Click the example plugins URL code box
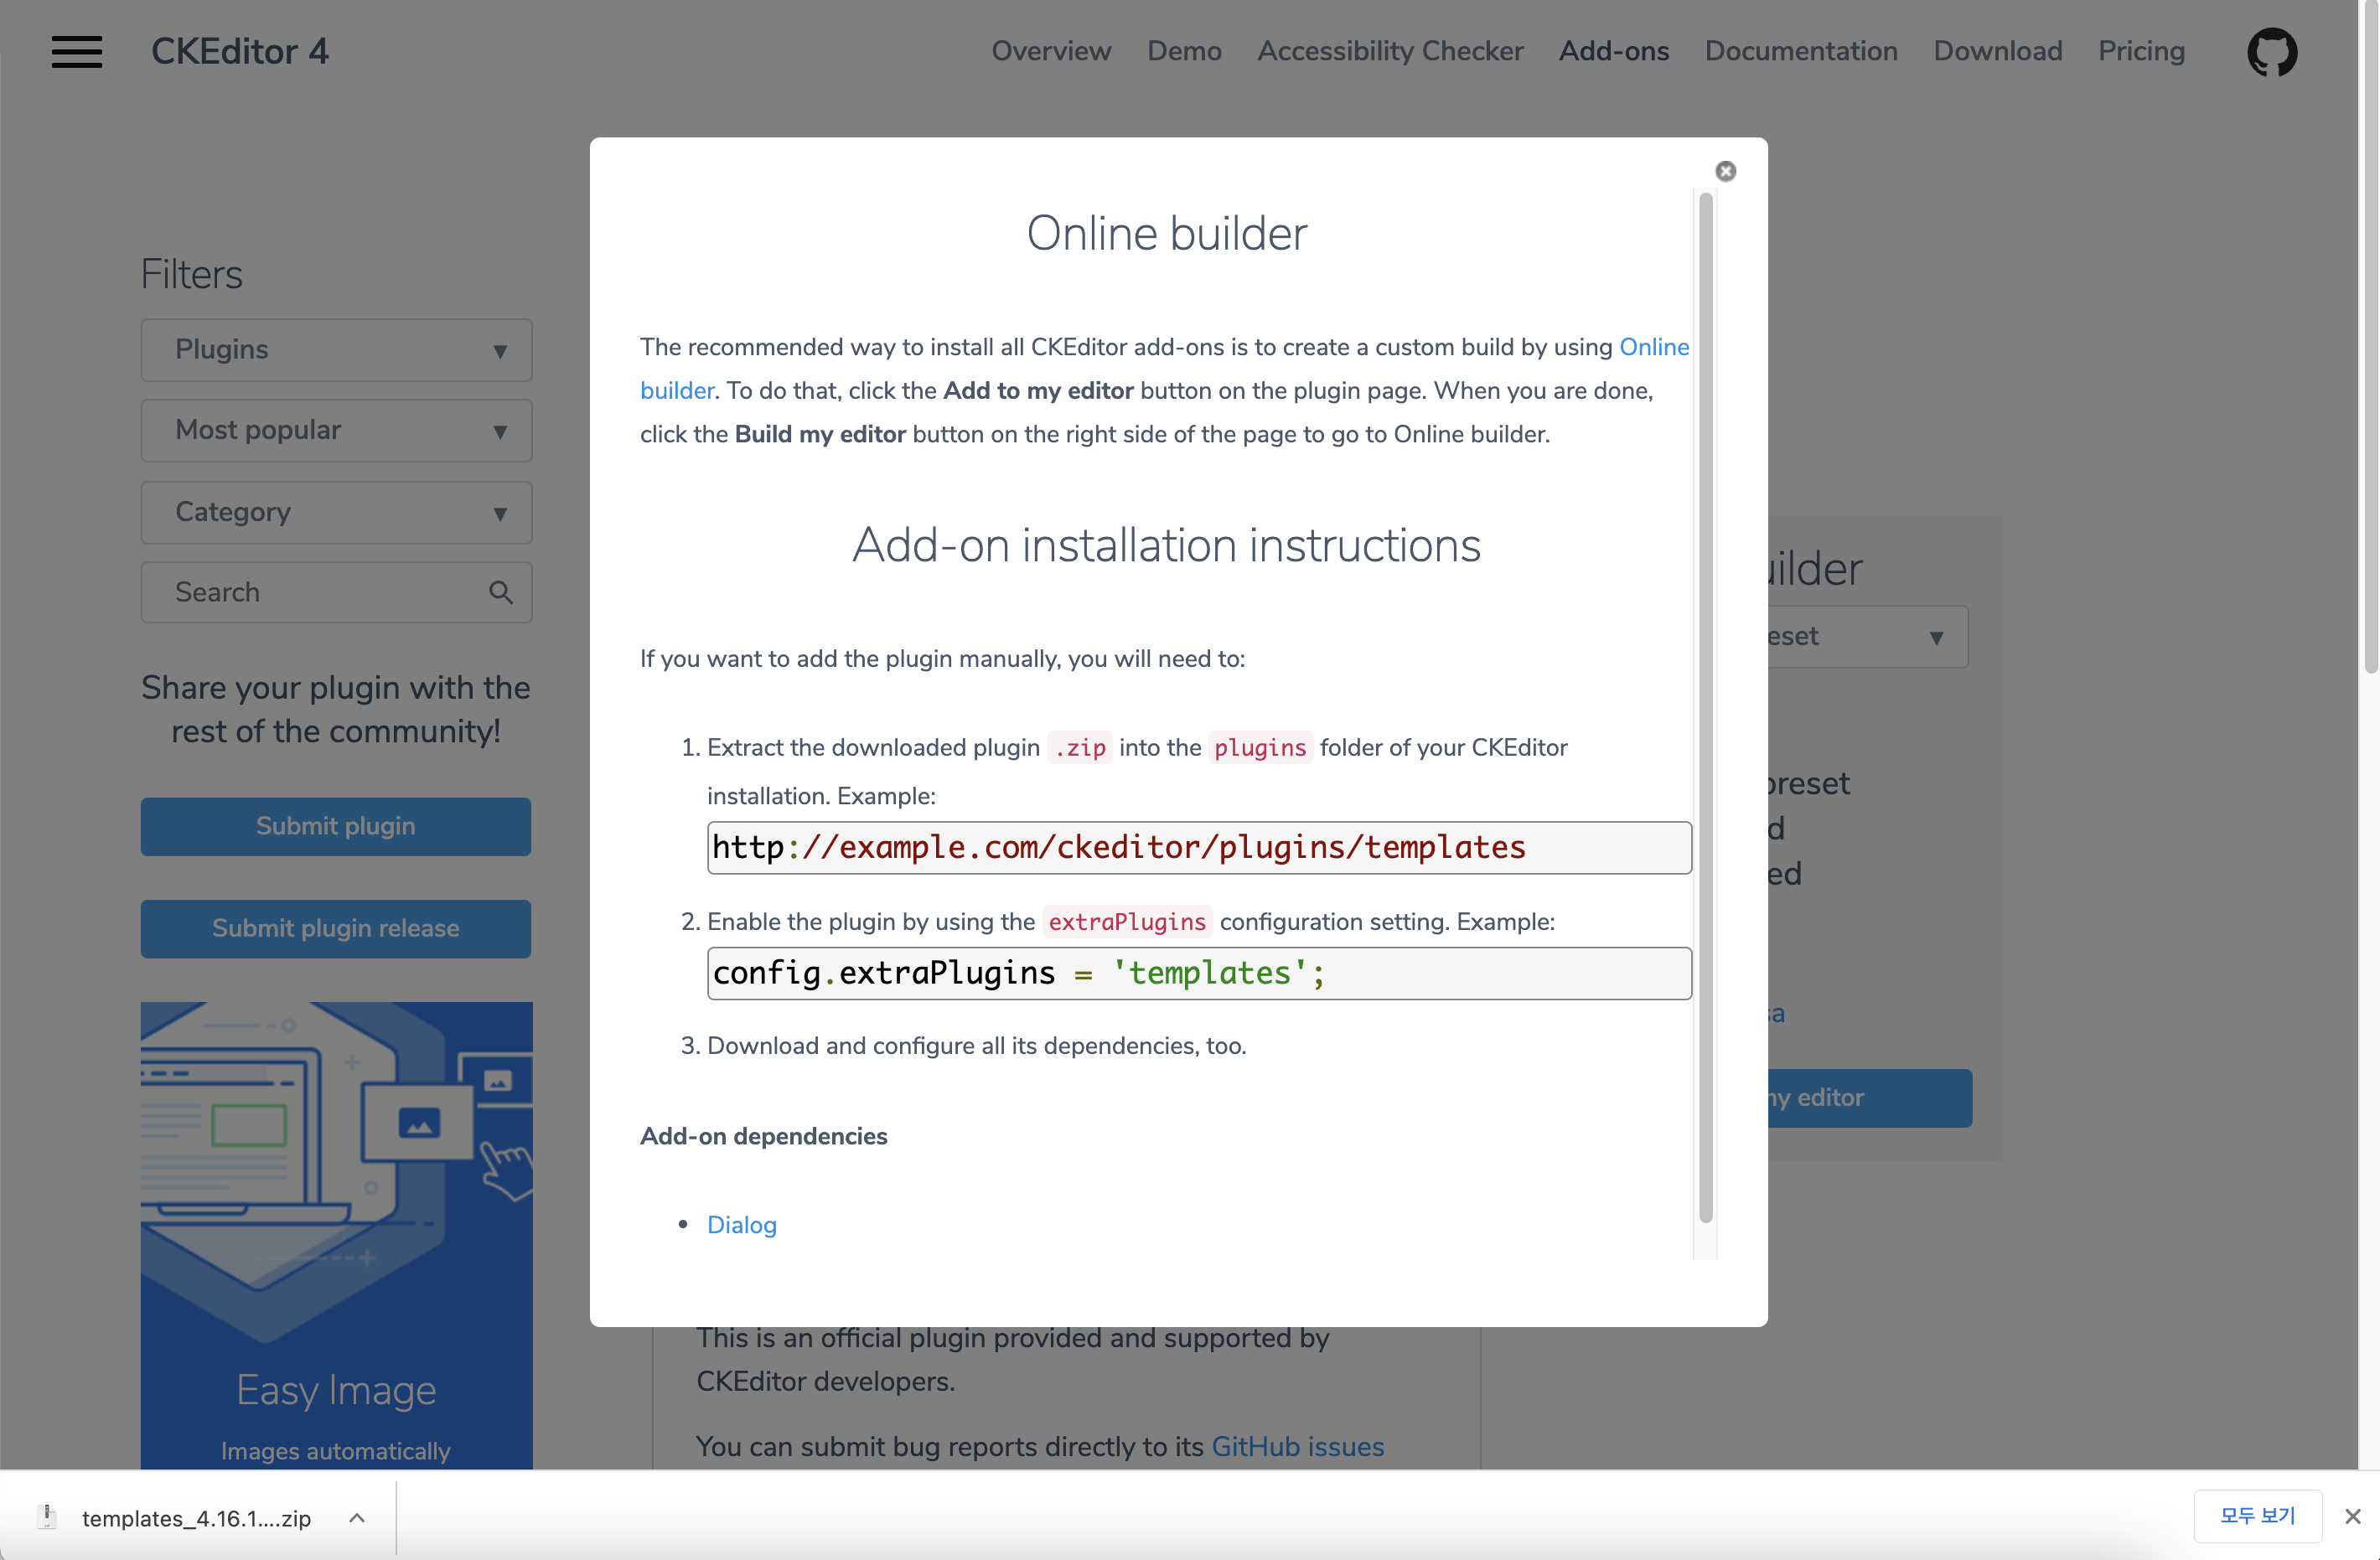The width and height of the screenshot is (2380, 1560). (1199, 847)
